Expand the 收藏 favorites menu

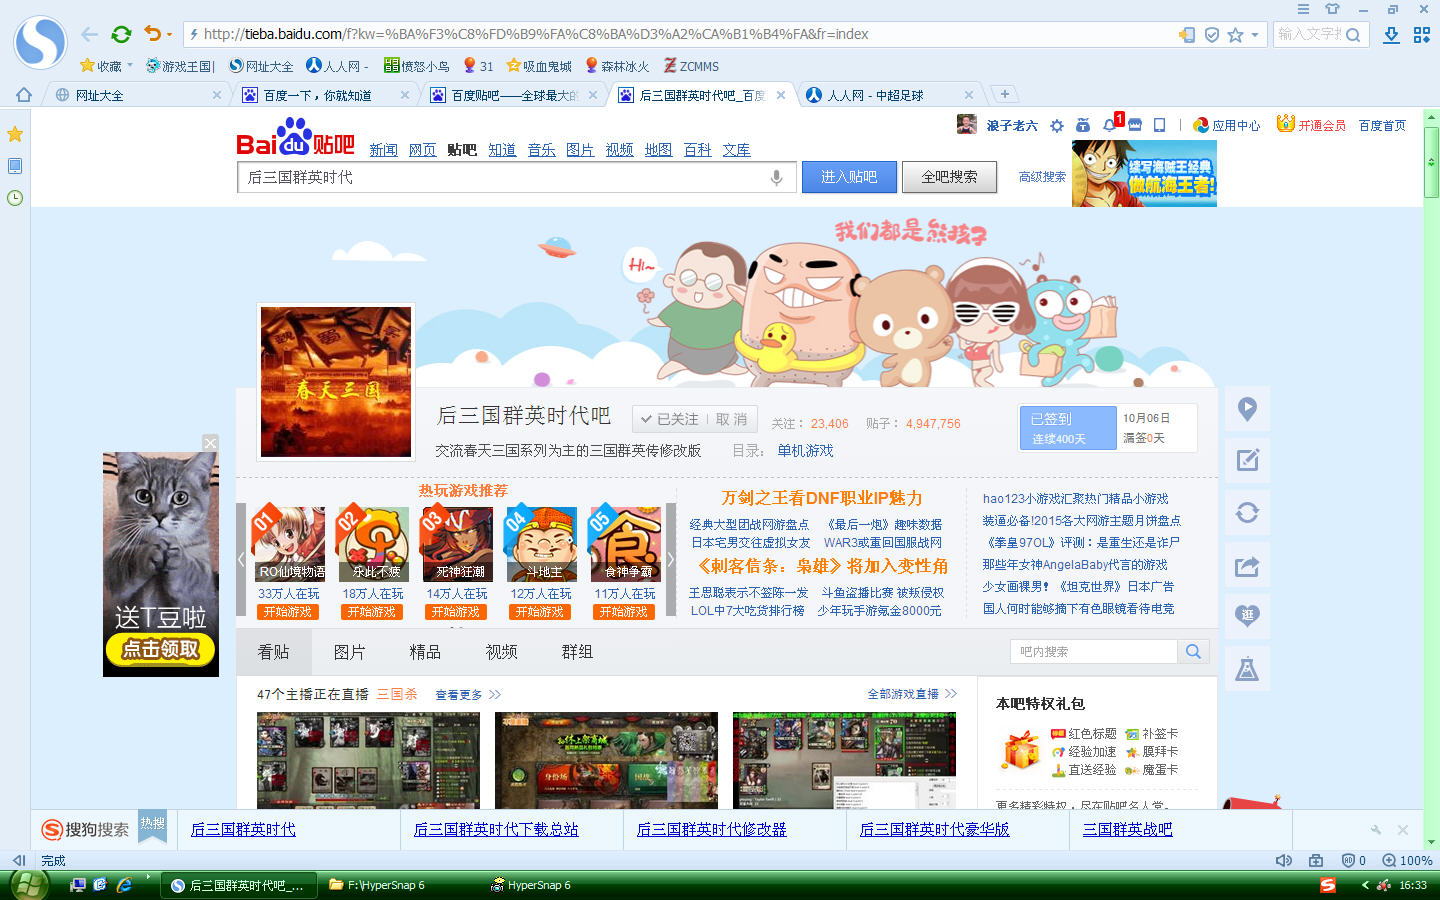point(105,66)
